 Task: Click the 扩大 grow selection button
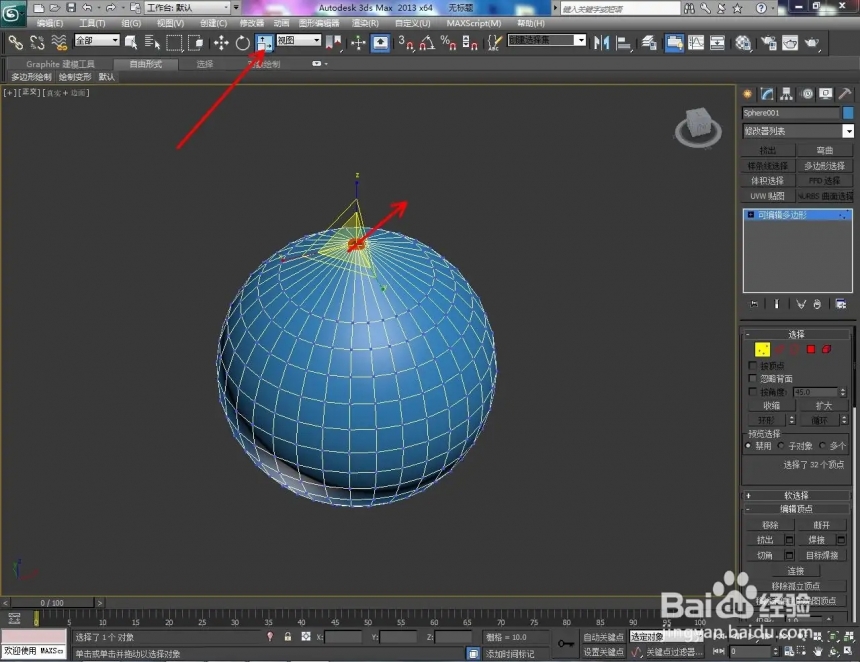coord(823,406)
